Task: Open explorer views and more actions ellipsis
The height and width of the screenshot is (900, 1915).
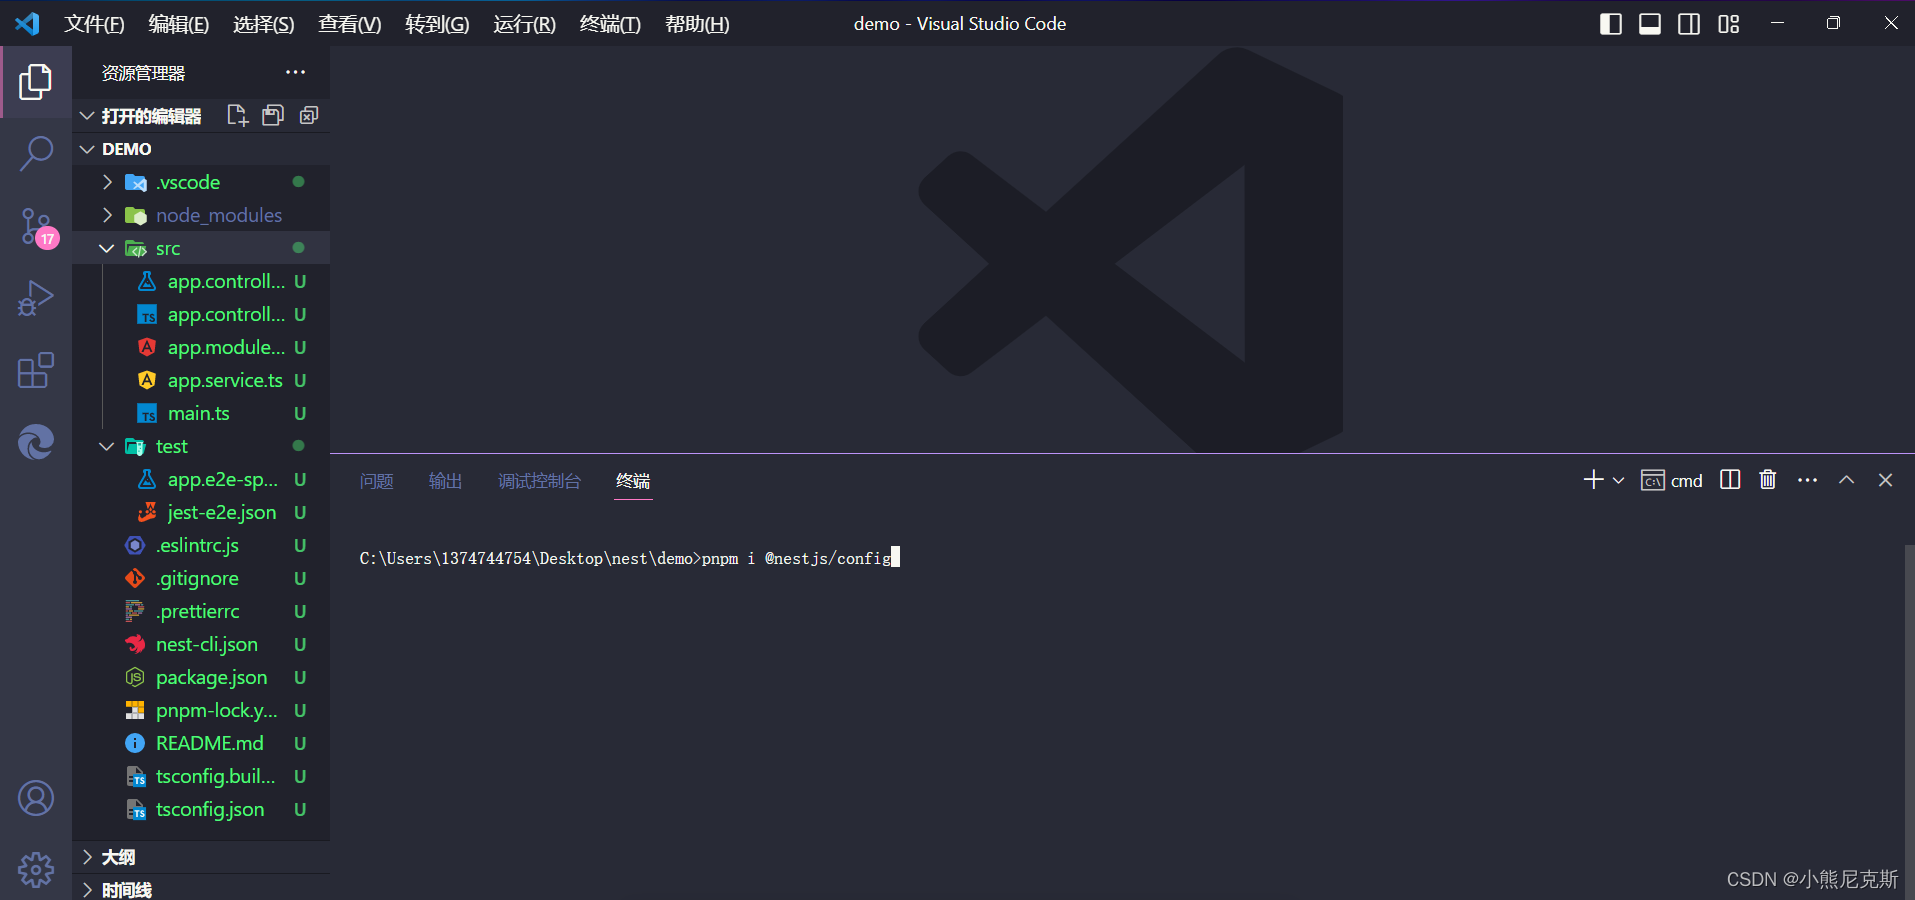Action: (x=295, y=72)
